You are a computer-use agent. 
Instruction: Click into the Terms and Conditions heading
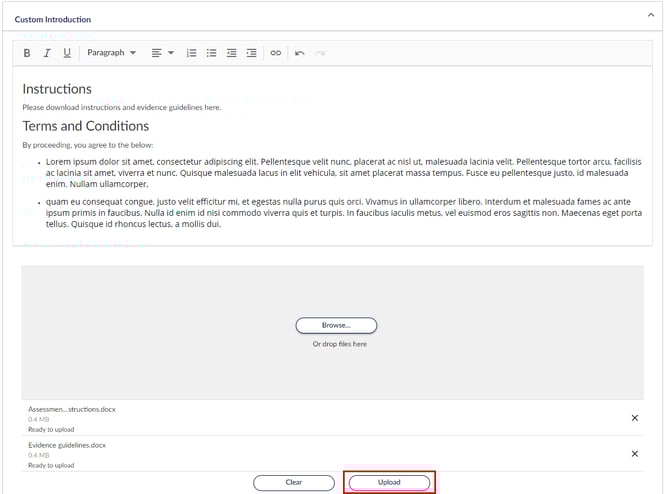click(86, 126)
